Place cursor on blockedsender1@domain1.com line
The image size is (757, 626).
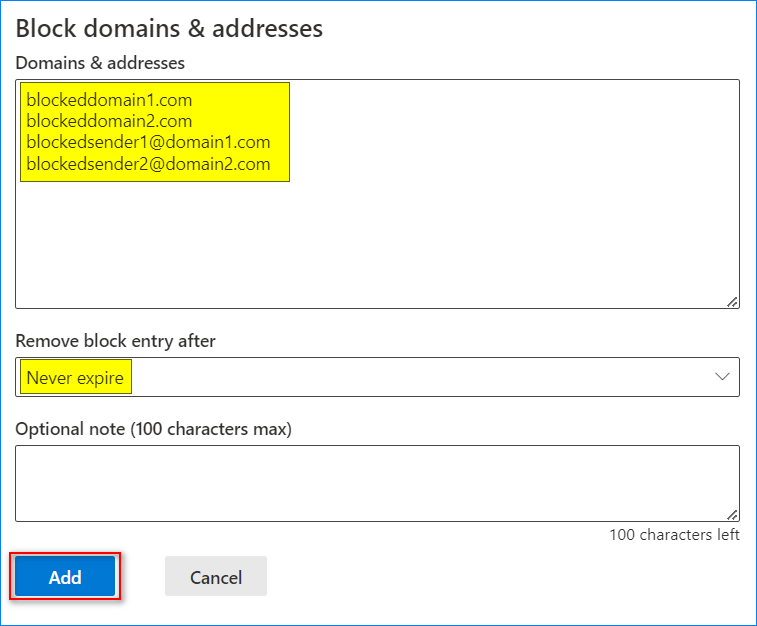click(148, 142)
